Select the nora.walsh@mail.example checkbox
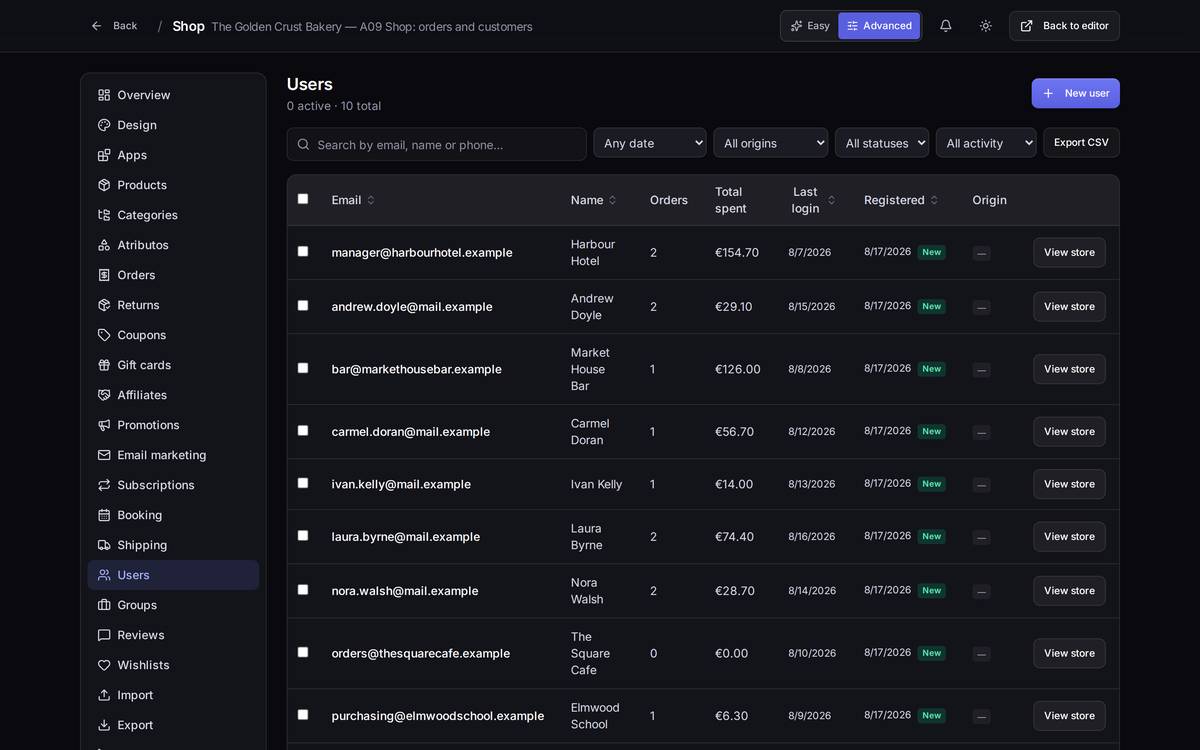Screen dimensions: 1200x750 pos(303,589)
